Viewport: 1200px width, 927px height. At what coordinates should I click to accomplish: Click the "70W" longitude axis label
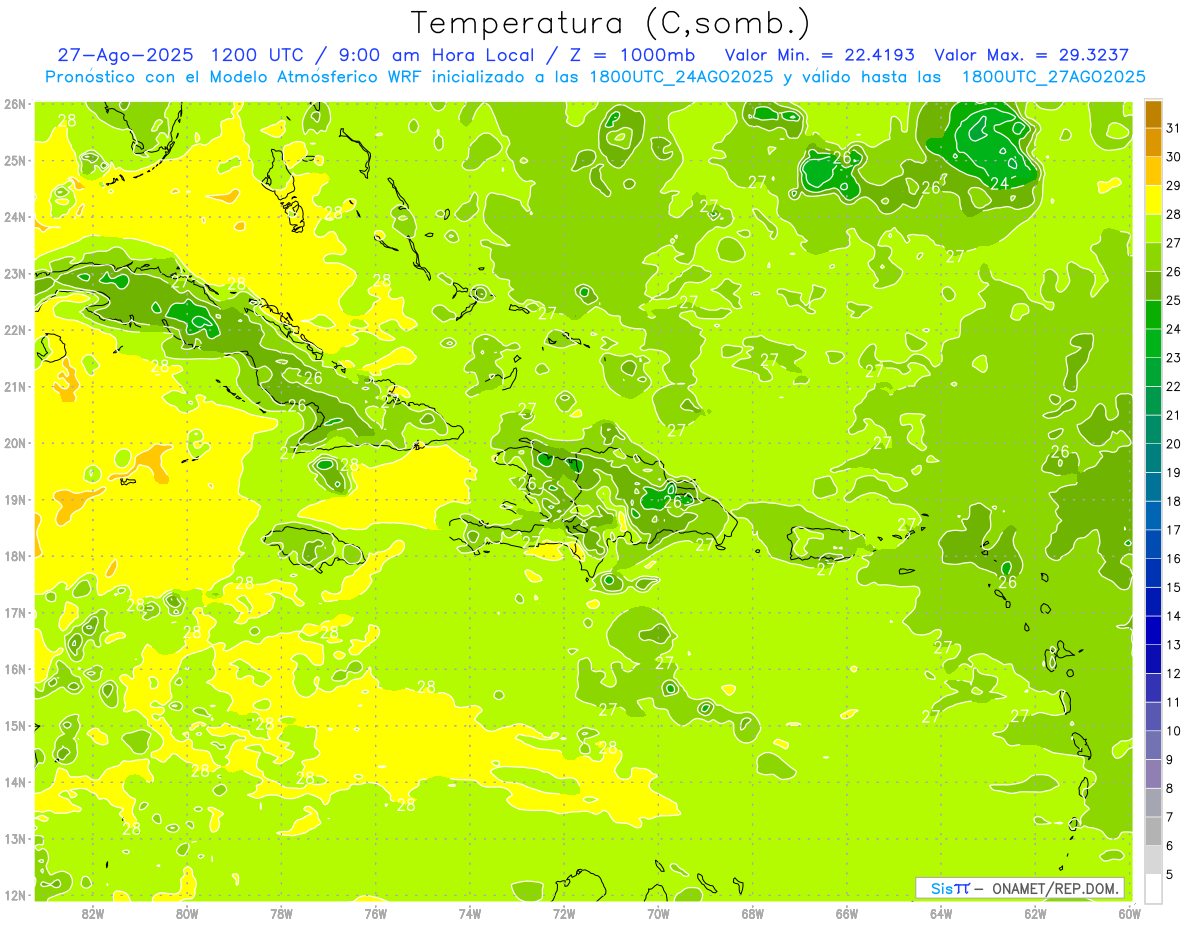click(x=658, y=913)
